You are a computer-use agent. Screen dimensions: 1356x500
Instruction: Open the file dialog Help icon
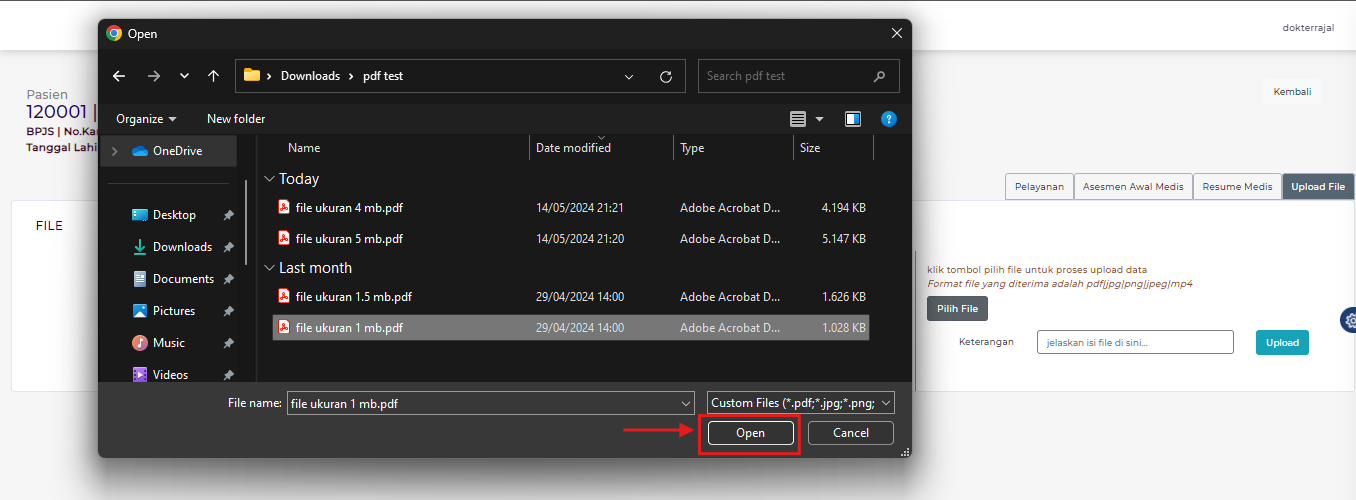(888, 119)
